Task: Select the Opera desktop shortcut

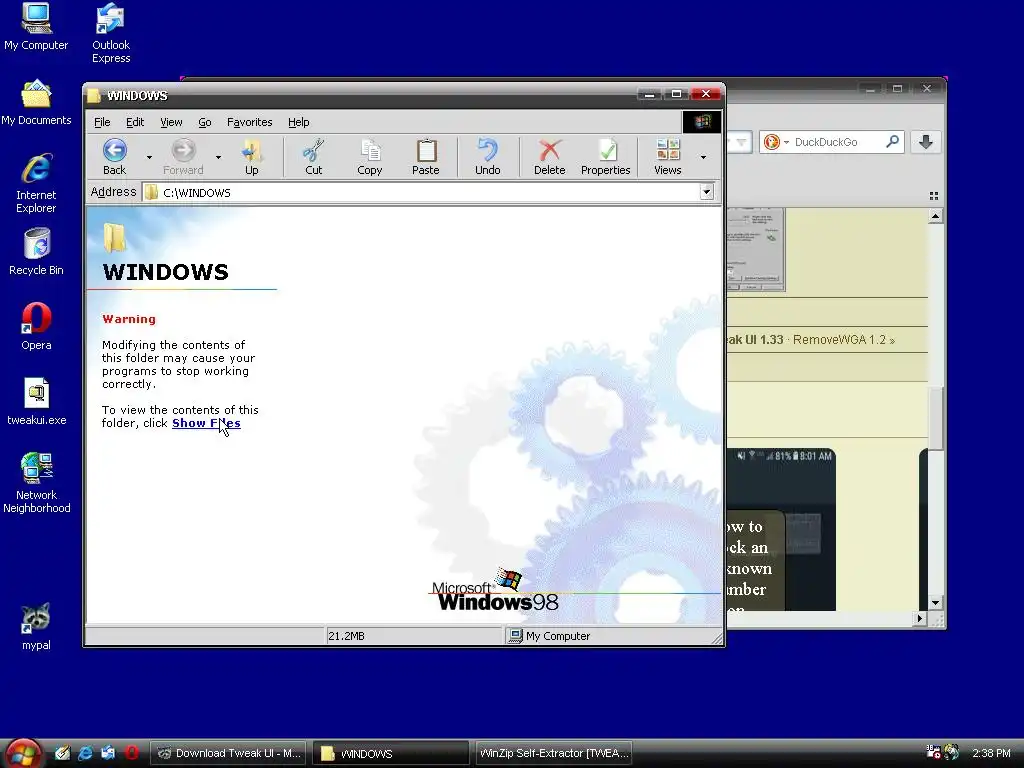Action: (36, 327)
